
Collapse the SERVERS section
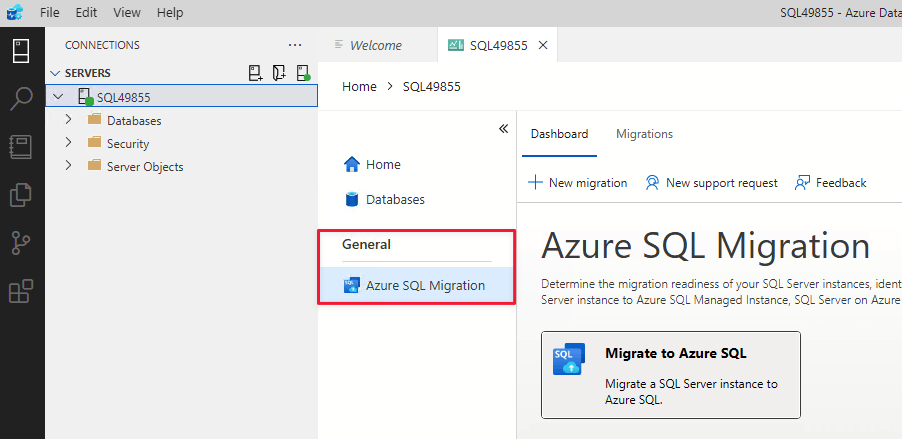pos(55,73)
